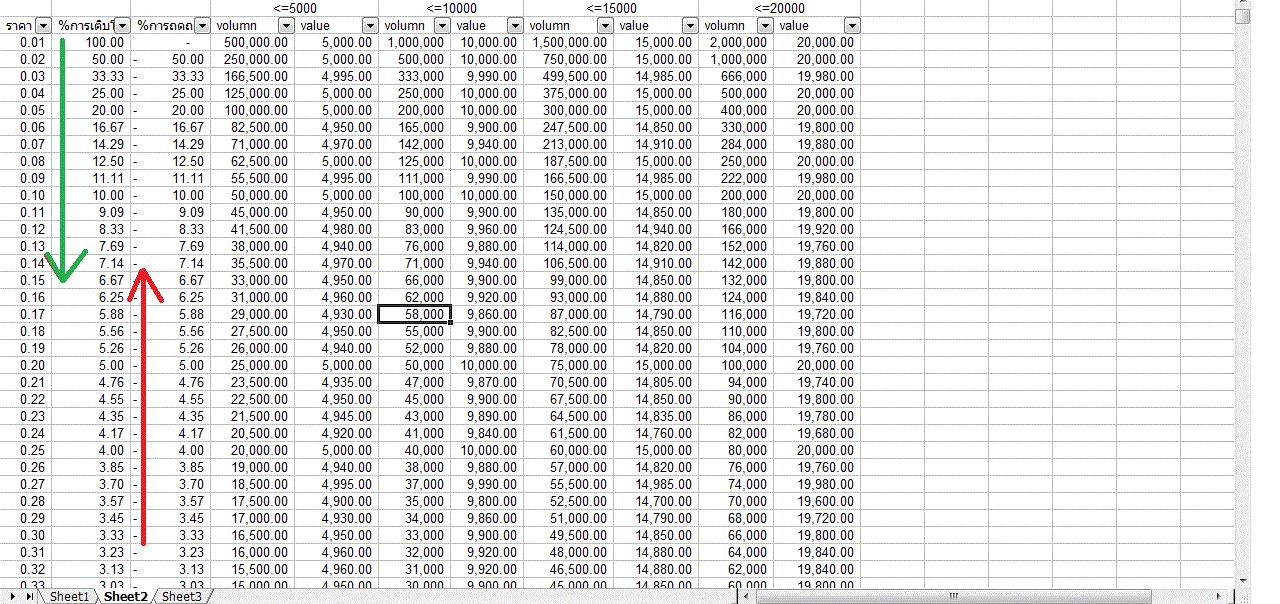Open value filter dropdown under <=20000
This screenshot has height=604, width=1280.
click(x=852, y=25)
